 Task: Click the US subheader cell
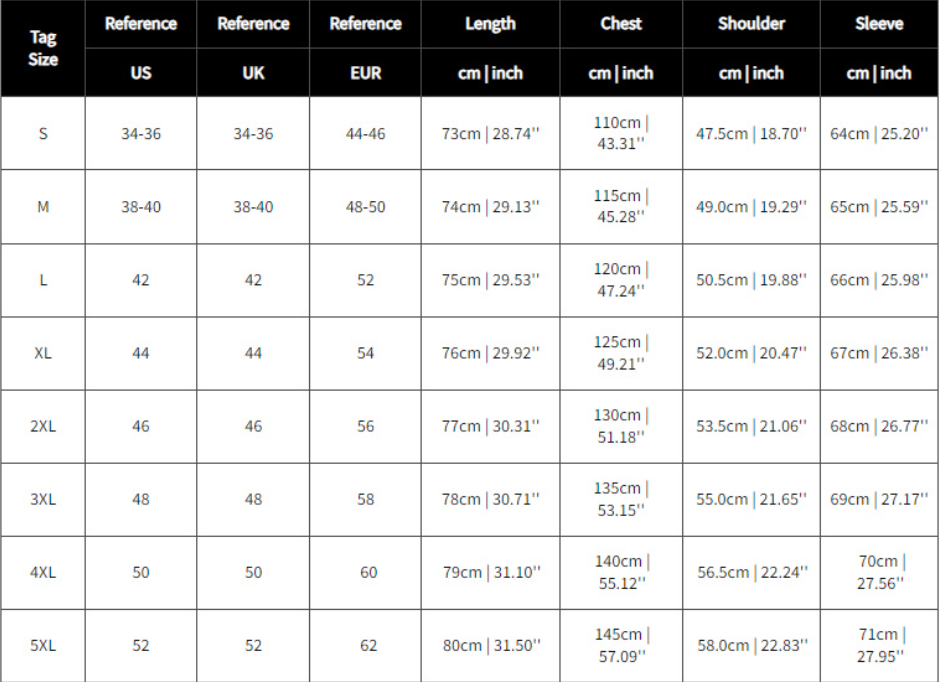(x=141, y=73)
